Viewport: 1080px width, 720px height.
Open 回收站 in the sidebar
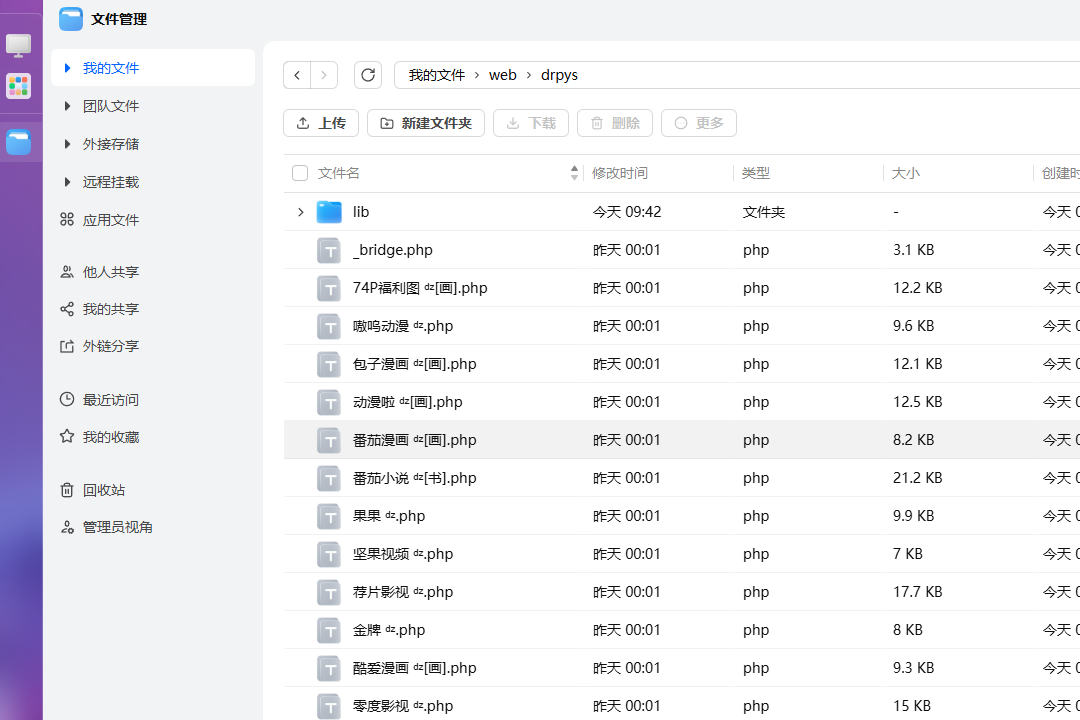[x=104, y=490]
